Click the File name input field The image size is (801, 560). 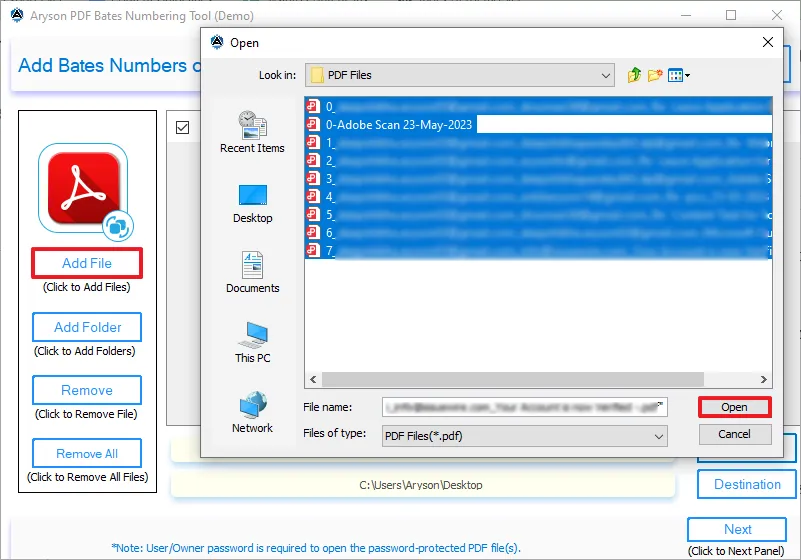pyautogui.click(x=525, y=407)
